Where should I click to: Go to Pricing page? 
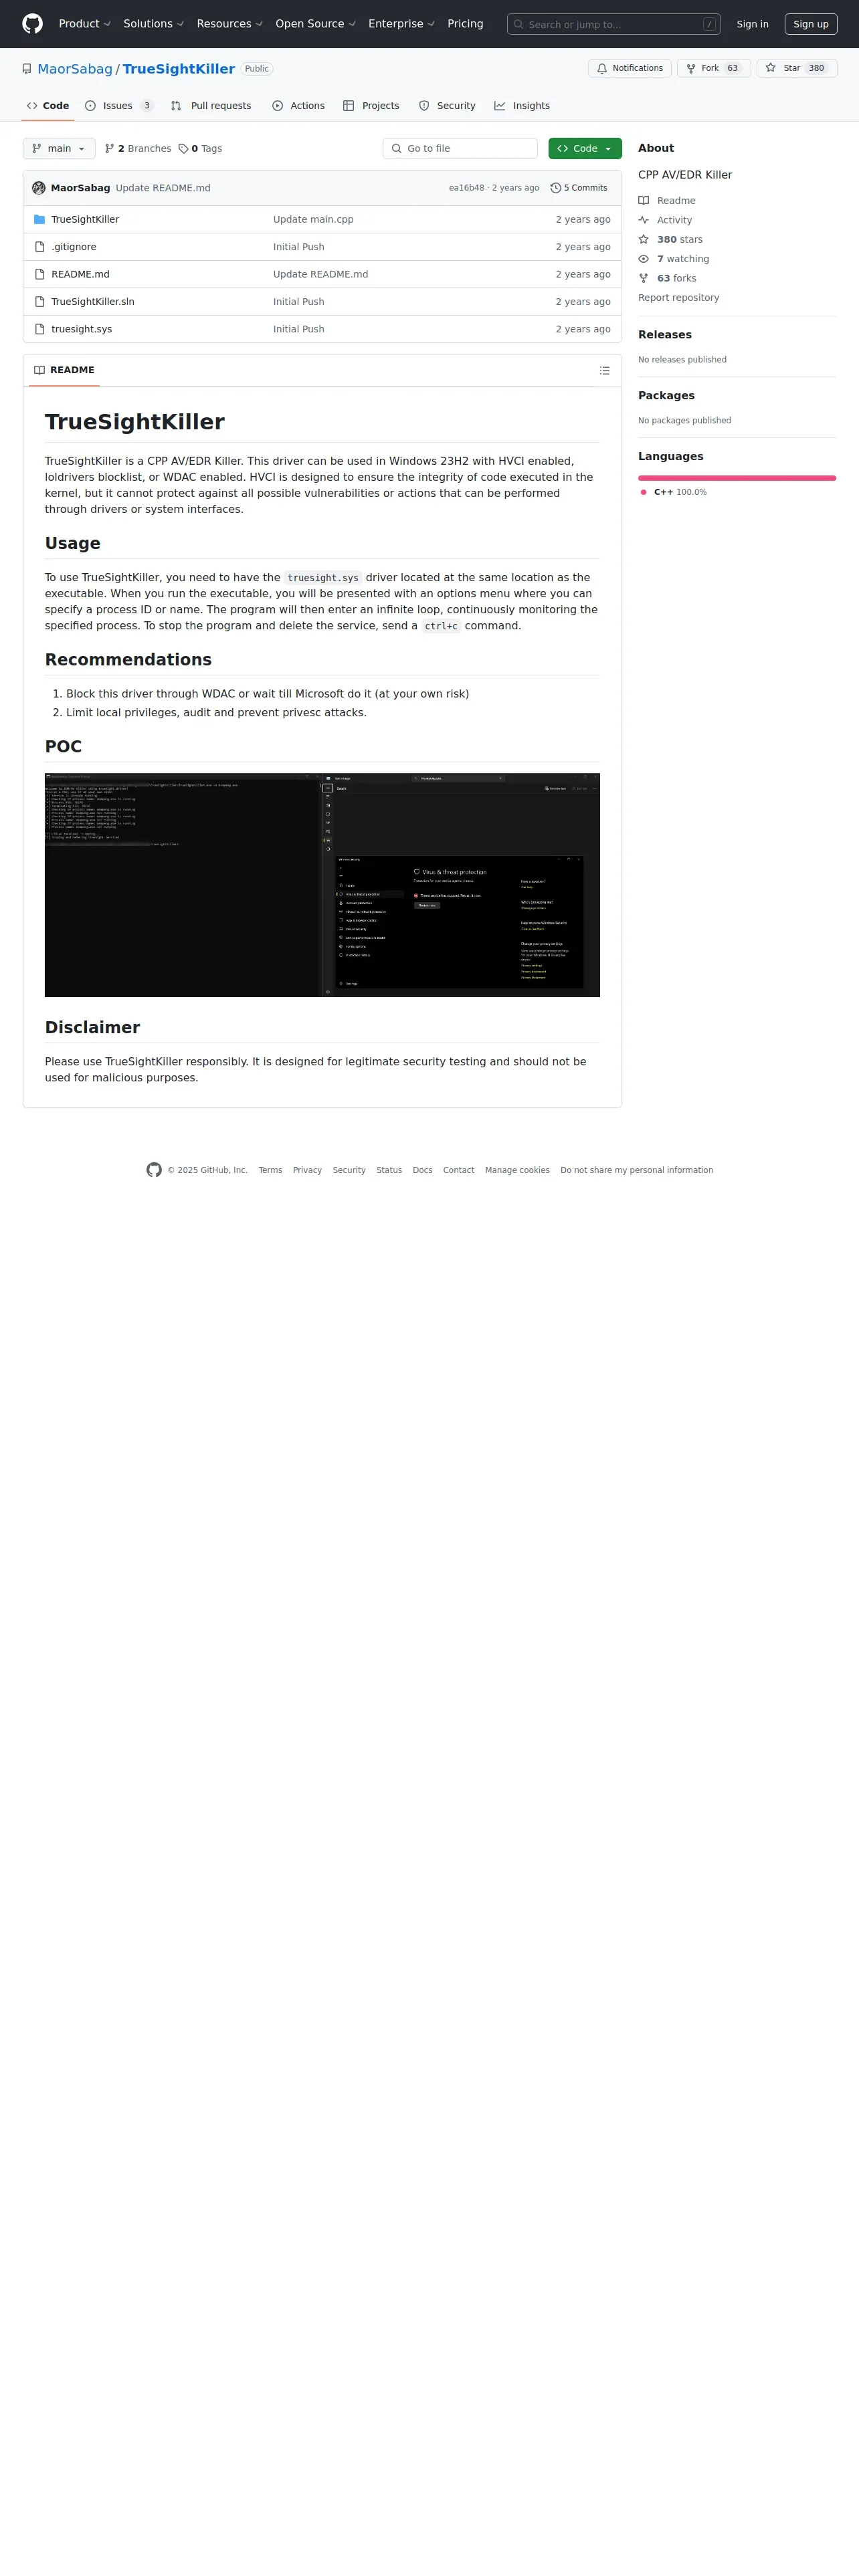point(465,24)
